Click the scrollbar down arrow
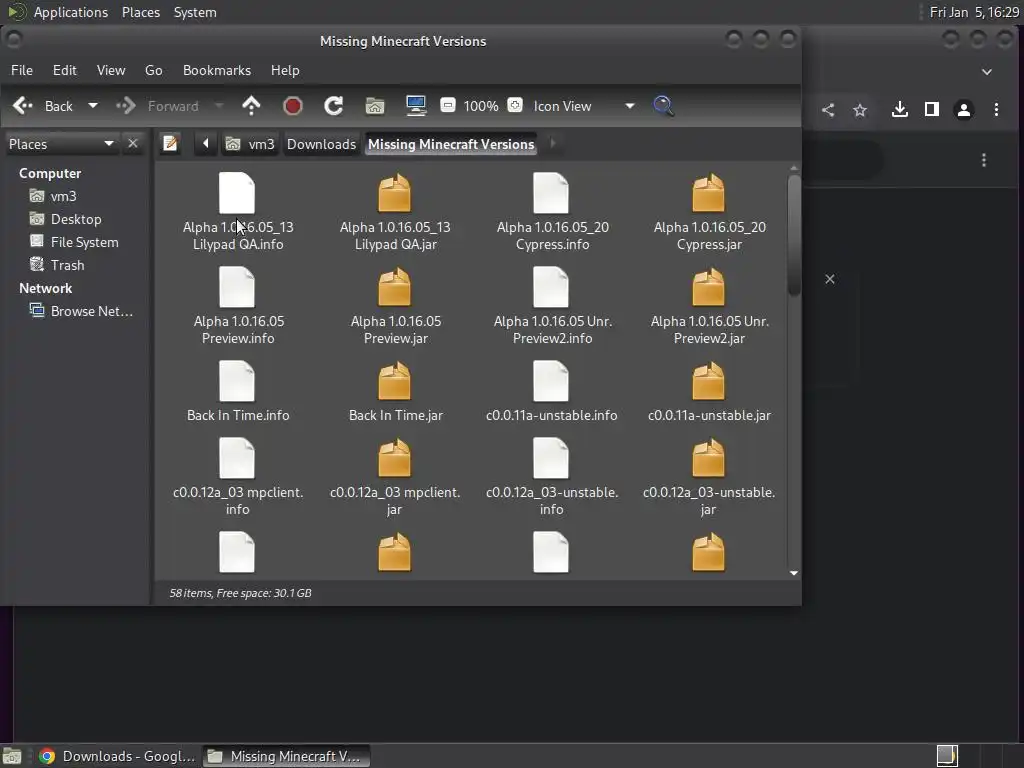The height and width of the screenshot is (768, 1024). [x=794, y=573]
